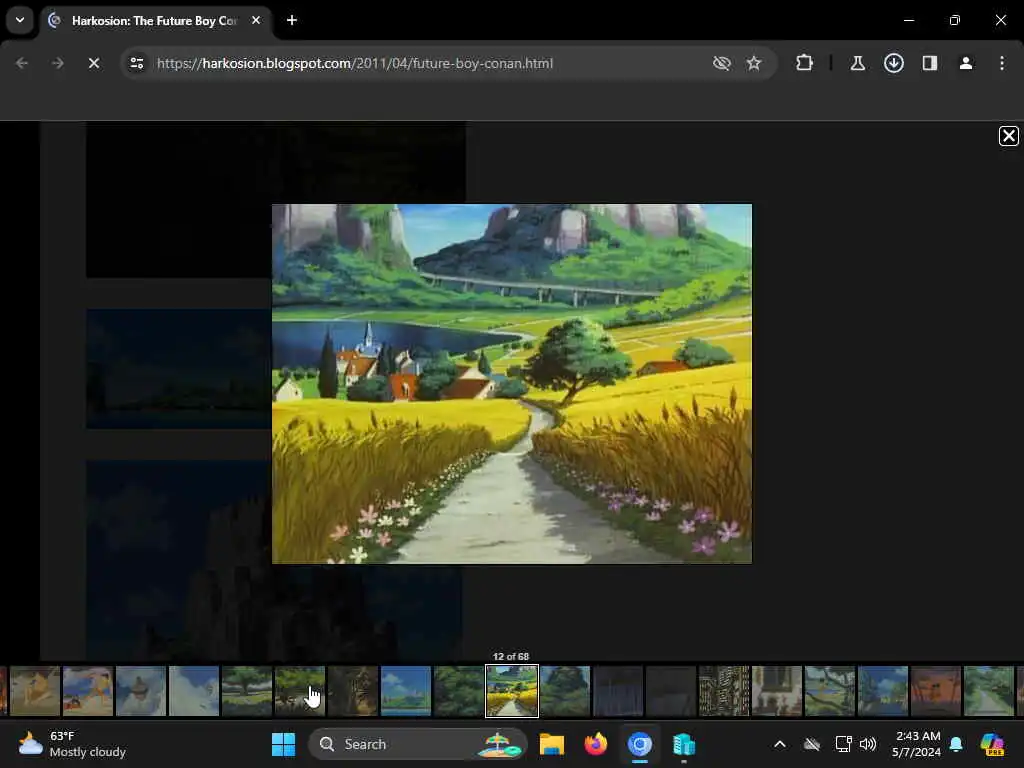
Task: Select the highlighted wheat field thumbnail
Action: [512, 691]
